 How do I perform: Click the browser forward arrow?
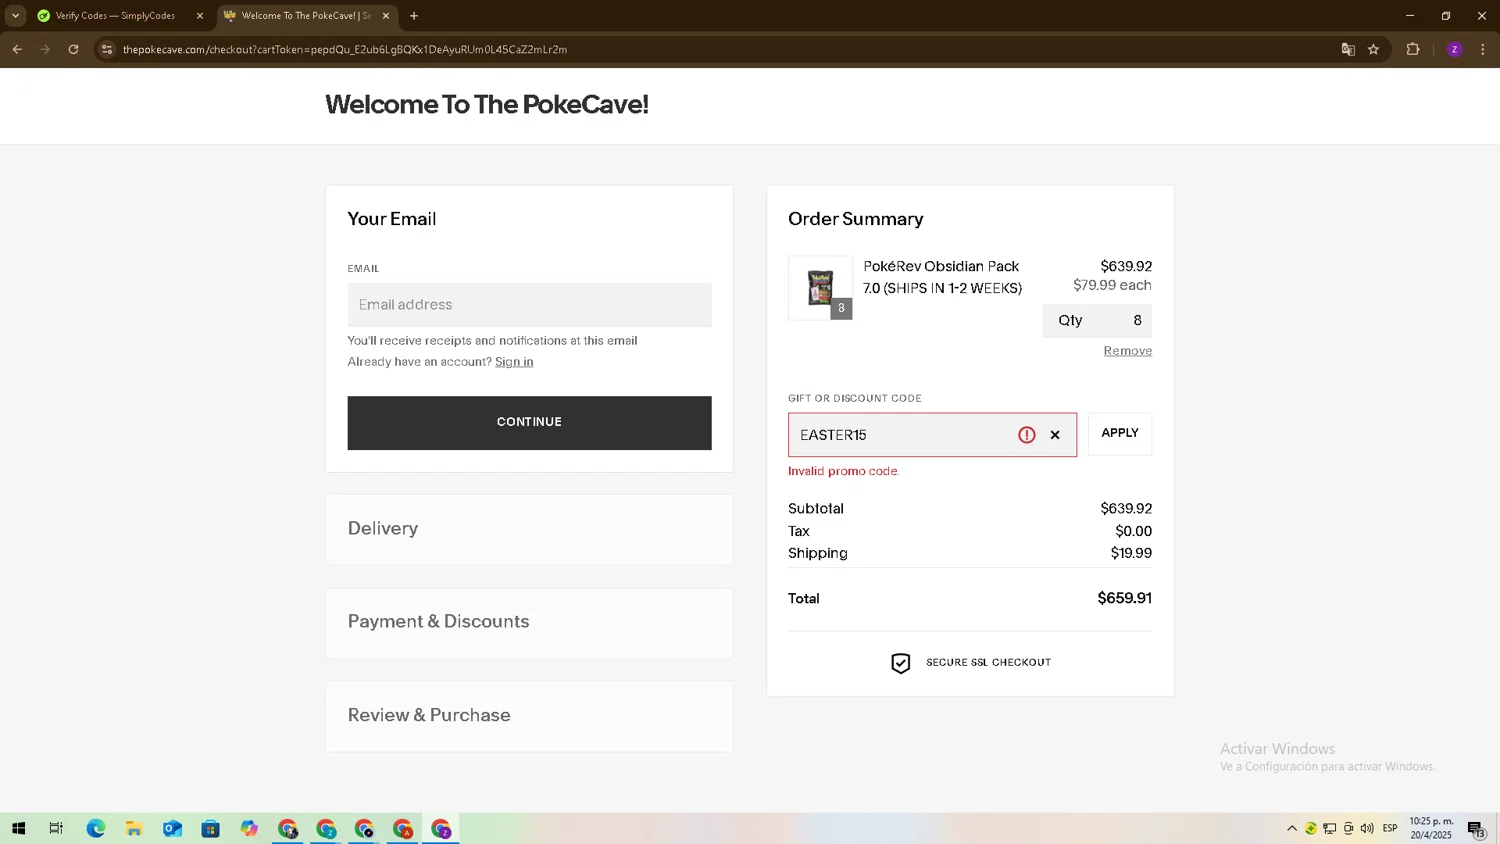pyautogui.click(x=45, y=49)
